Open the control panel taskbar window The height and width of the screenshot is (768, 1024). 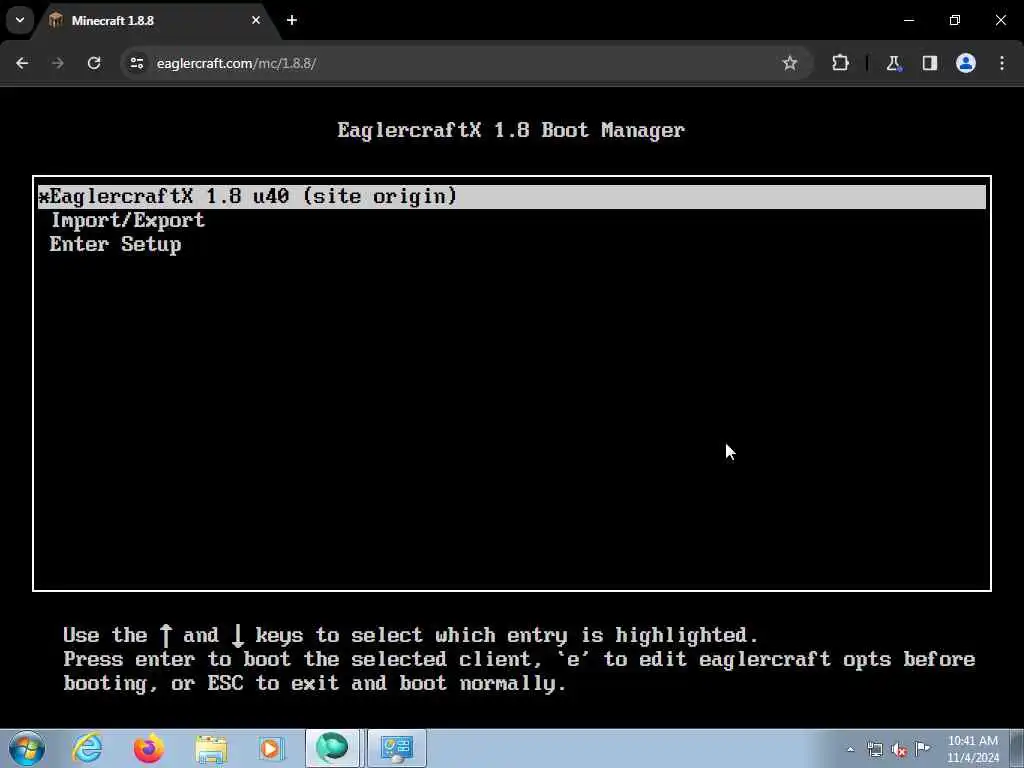pyautogui.click(x=397, y=748)
